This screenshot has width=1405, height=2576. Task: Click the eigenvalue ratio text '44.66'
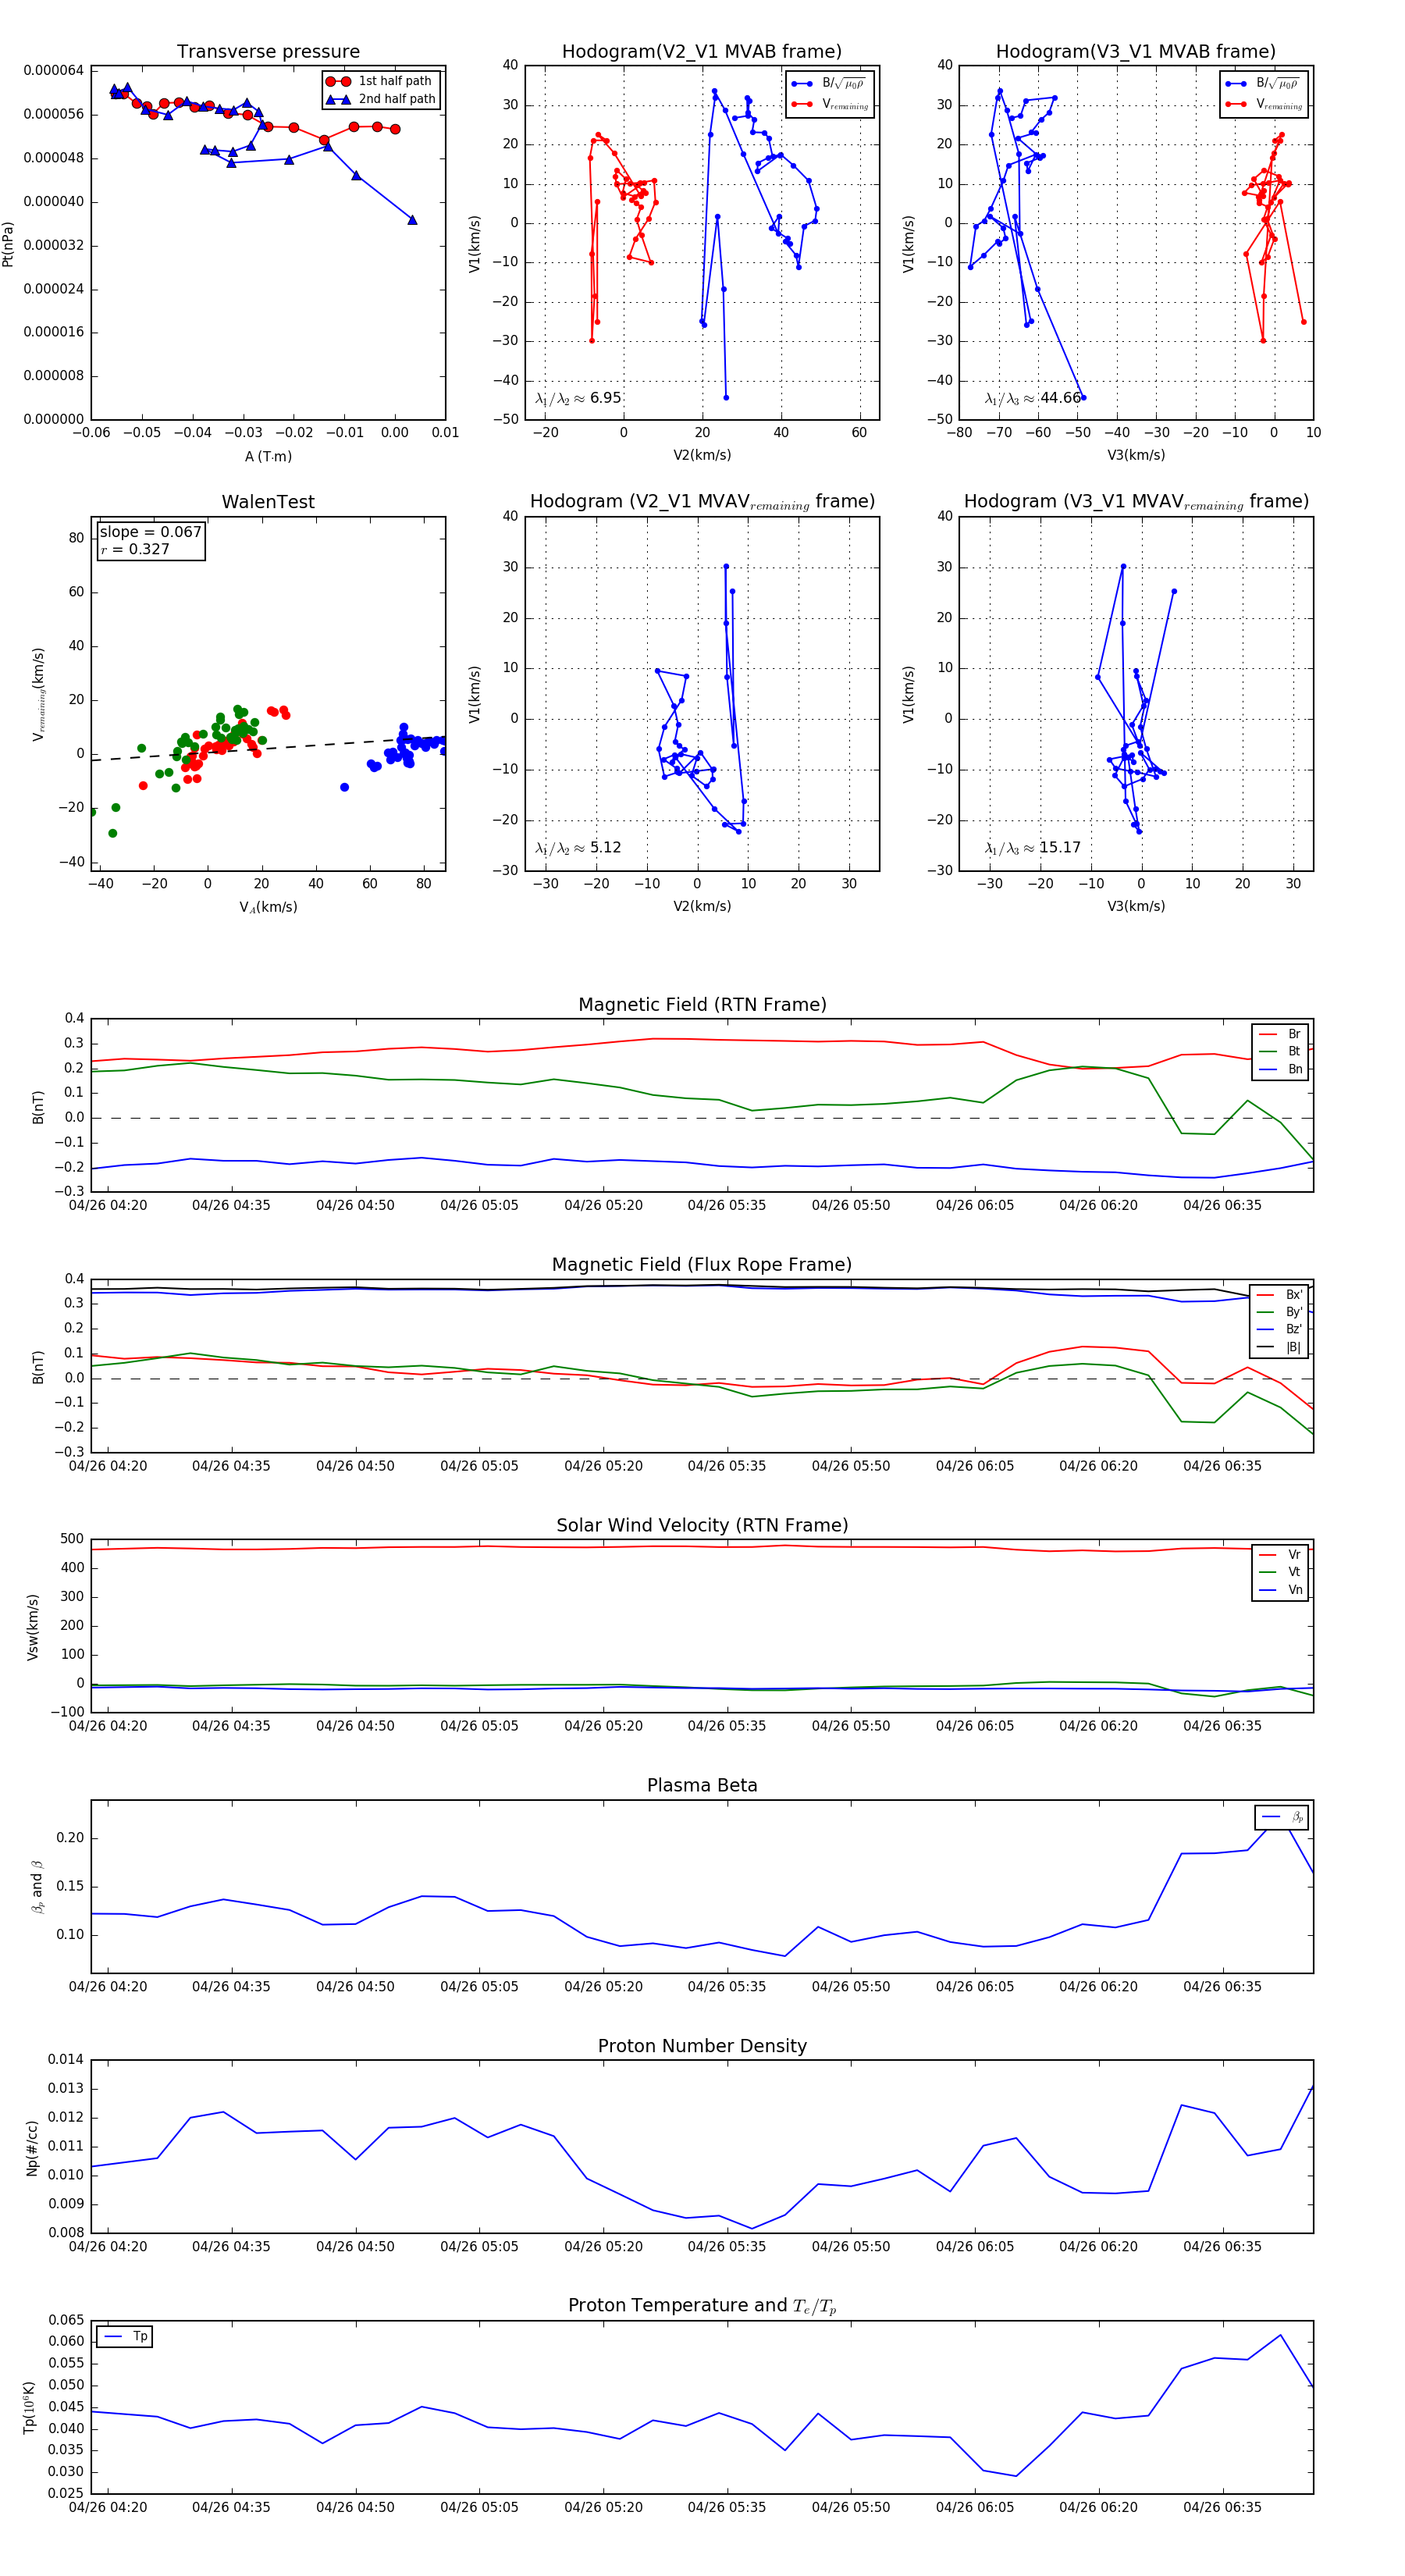pos(1061,398)
